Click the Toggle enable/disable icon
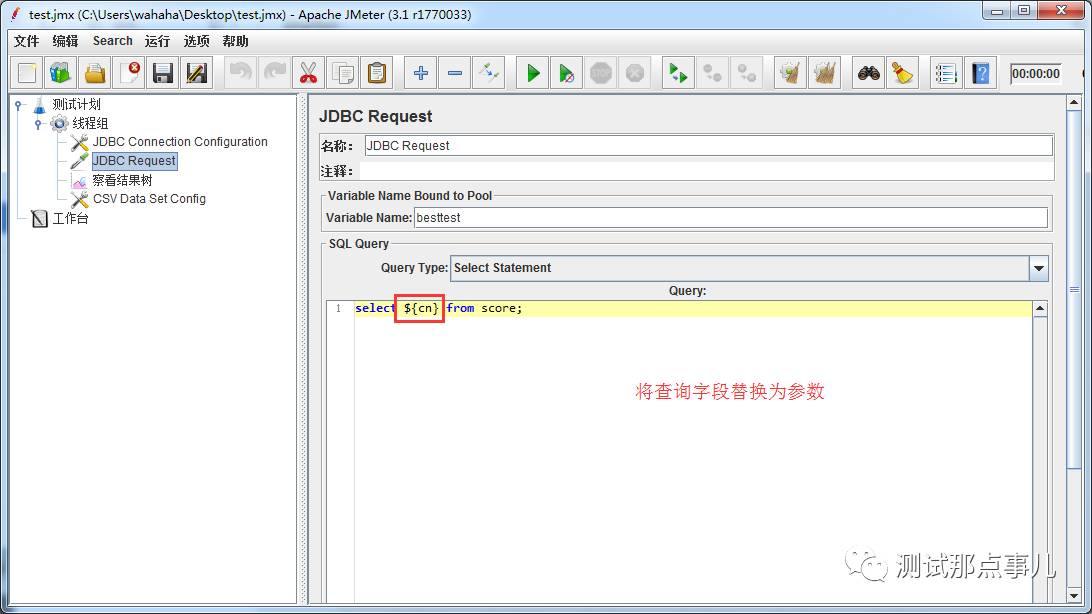 tap(489, 73)
